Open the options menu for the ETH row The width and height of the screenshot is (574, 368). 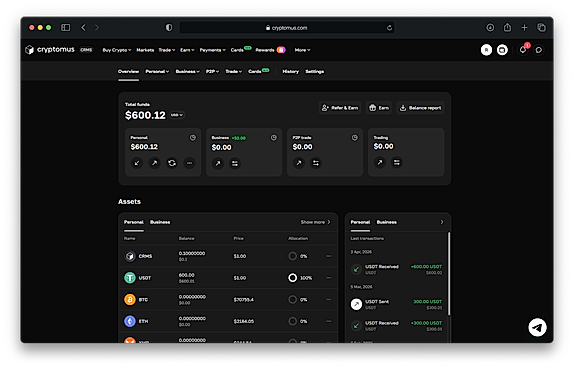329,321
